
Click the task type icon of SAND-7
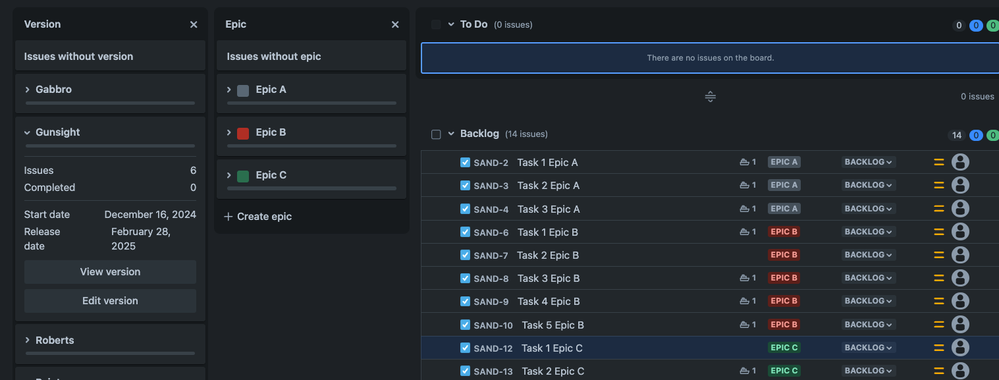click(x=465, y=255)
